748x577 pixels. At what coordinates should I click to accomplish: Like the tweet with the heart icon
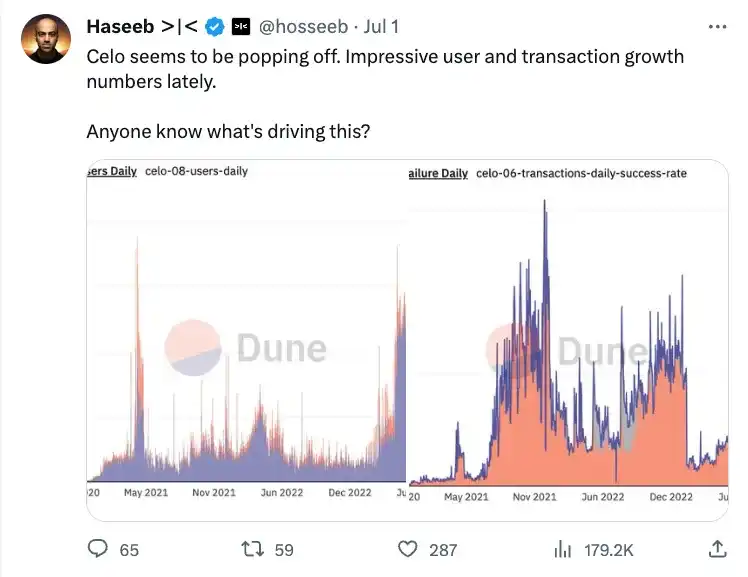[x=407, y=549]
